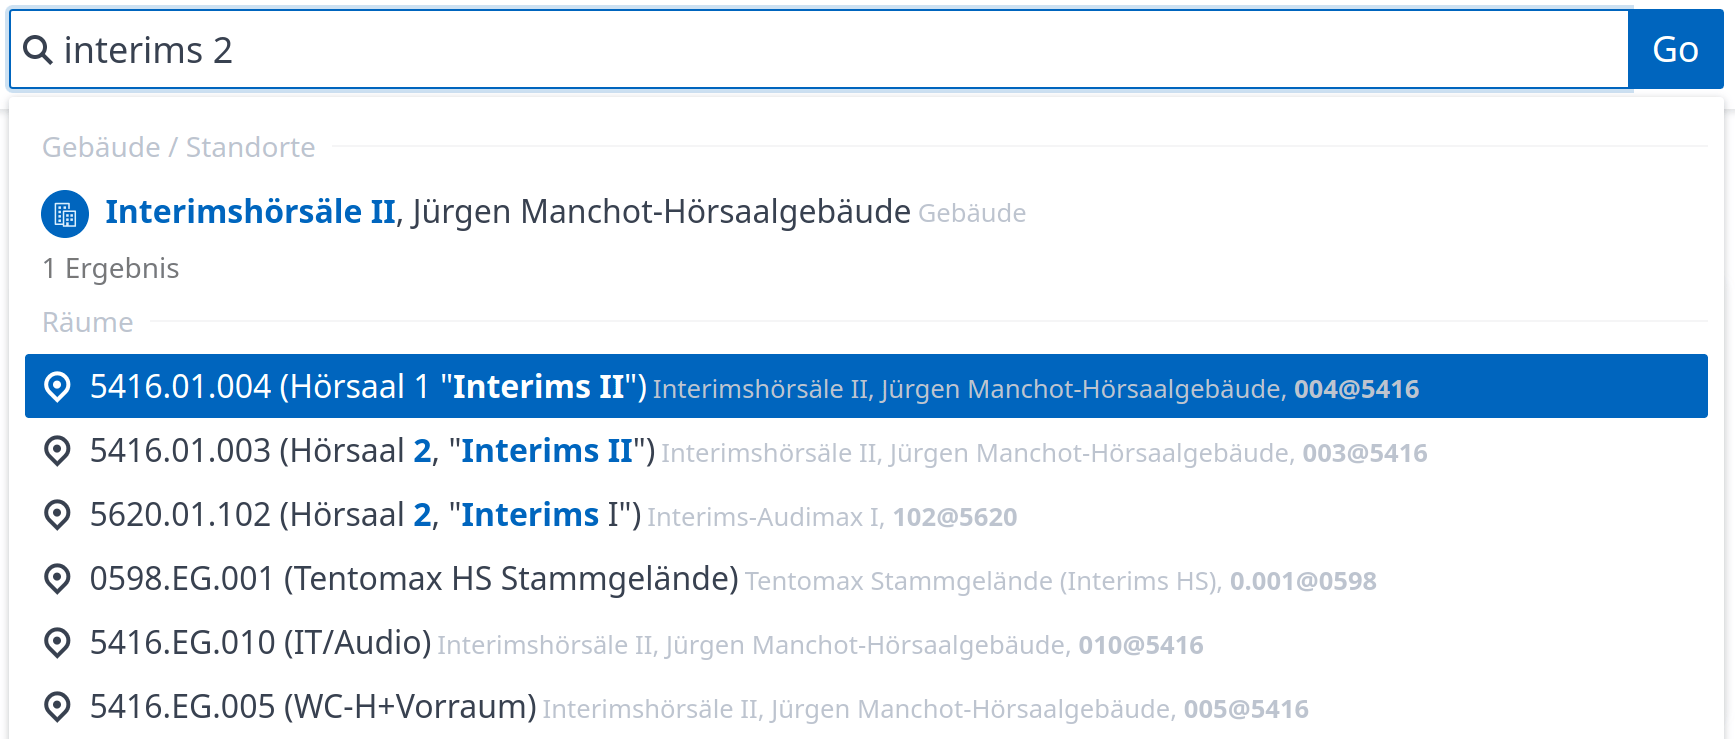Click the Go search button
1735x739 pixels.
[x=1675, y=49]
